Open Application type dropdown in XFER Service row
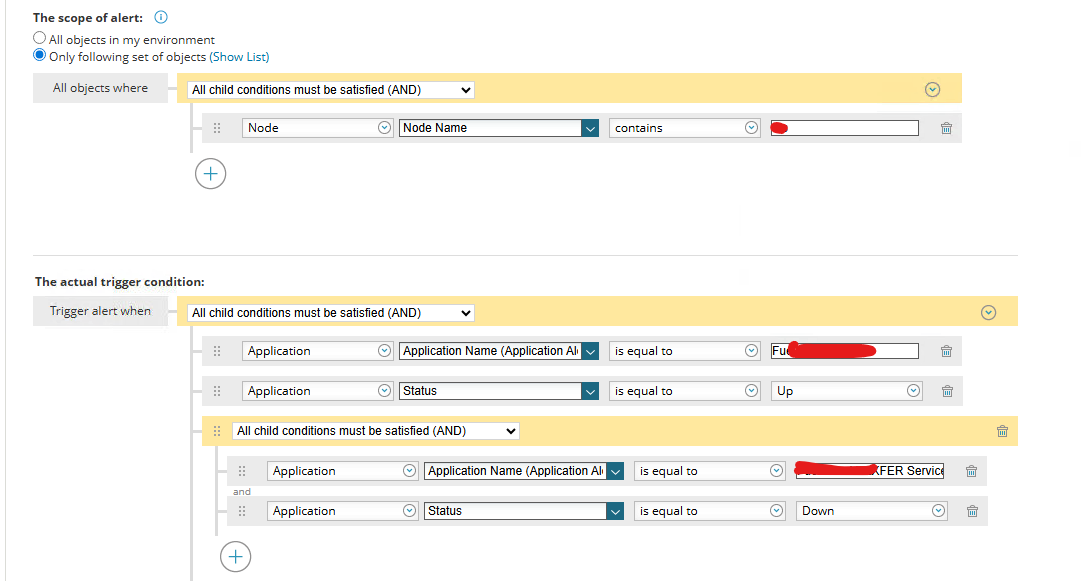The image size is (1081, 581). (342, 471)
